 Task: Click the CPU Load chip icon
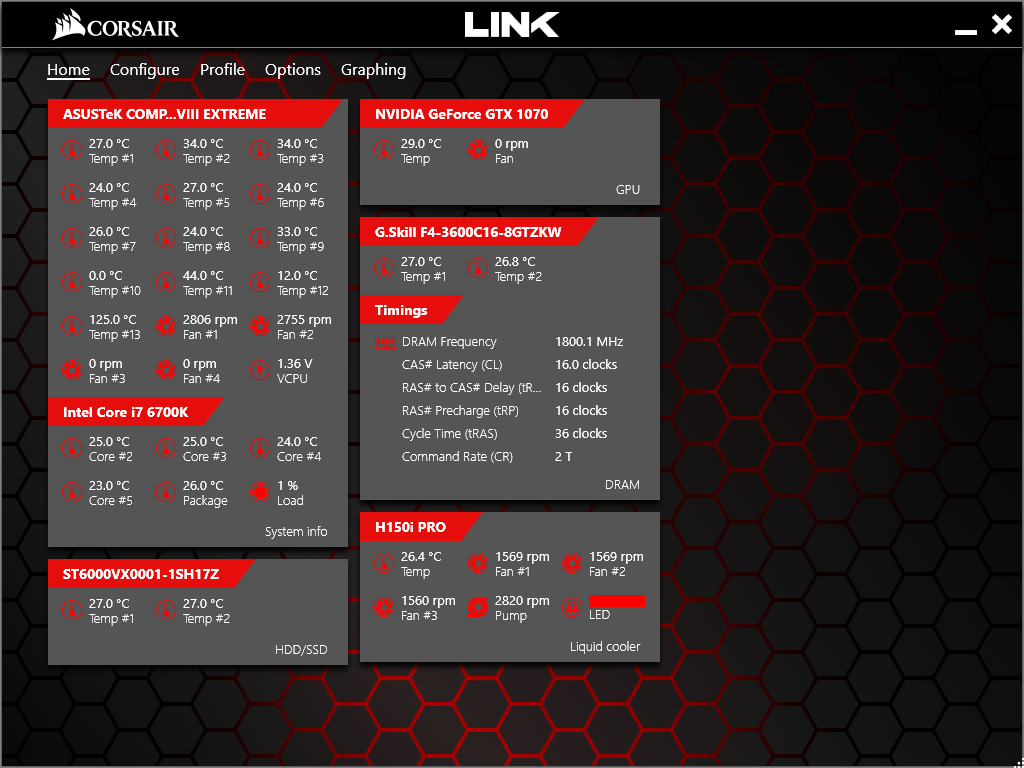[260, 492]
